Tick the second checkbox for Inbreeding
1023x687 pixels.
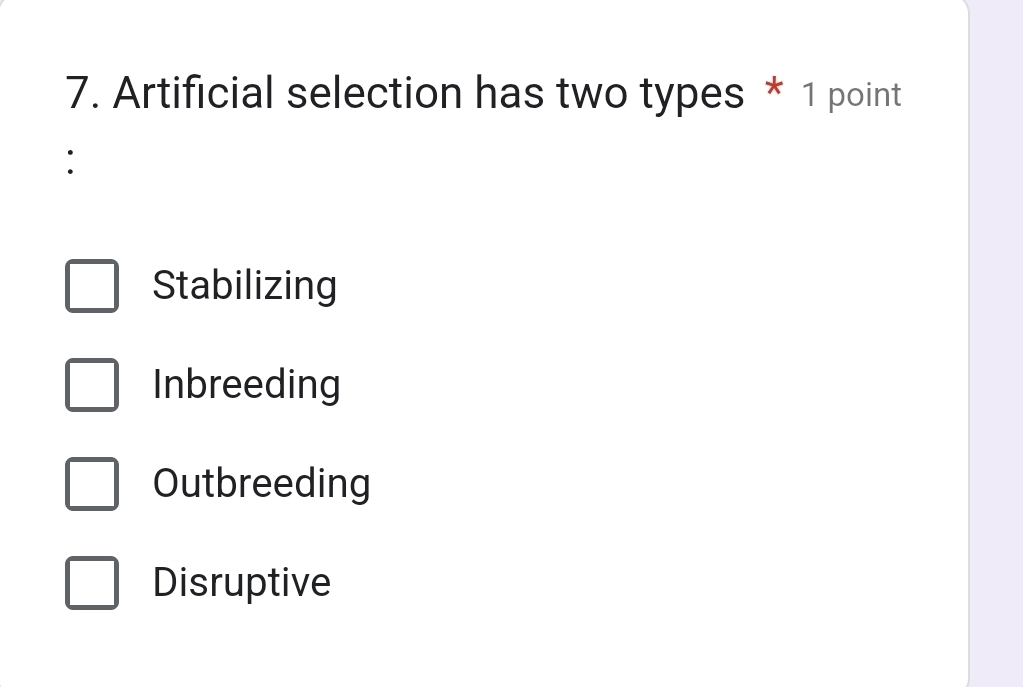[x=92, y=385]
